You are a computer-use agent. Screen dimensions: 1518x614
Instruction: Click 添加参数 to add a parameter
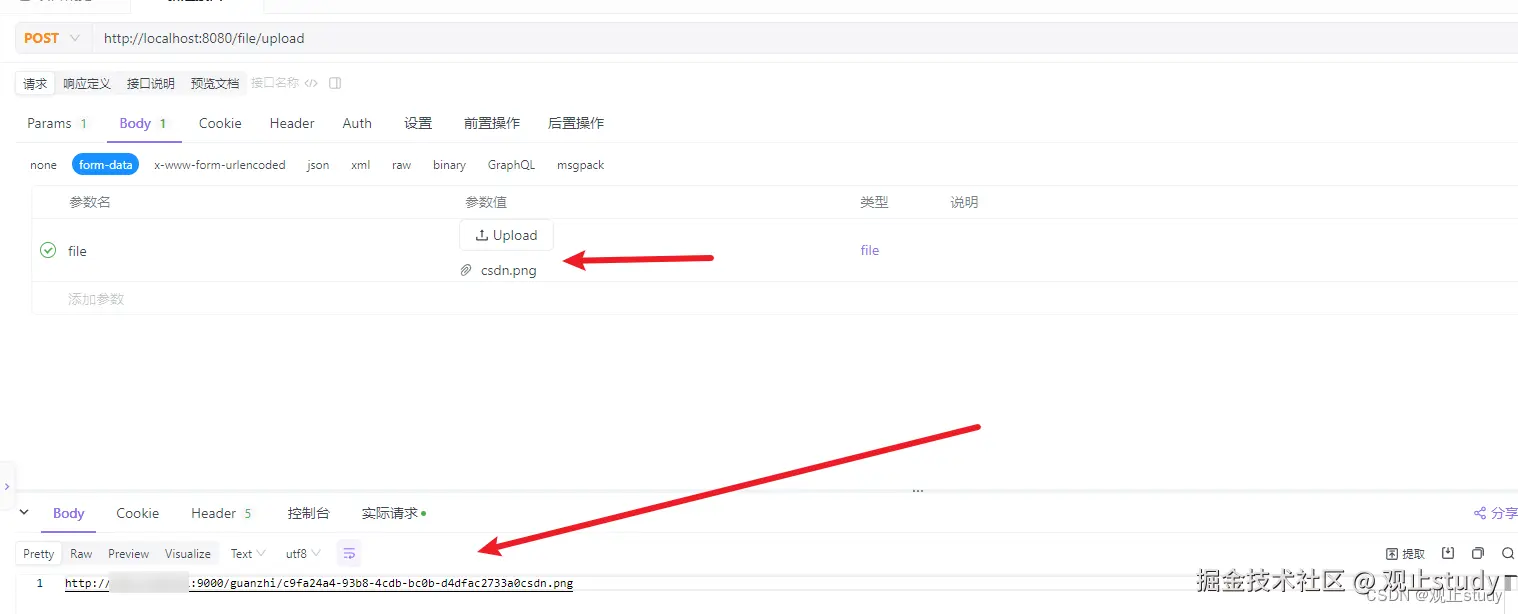95,298
